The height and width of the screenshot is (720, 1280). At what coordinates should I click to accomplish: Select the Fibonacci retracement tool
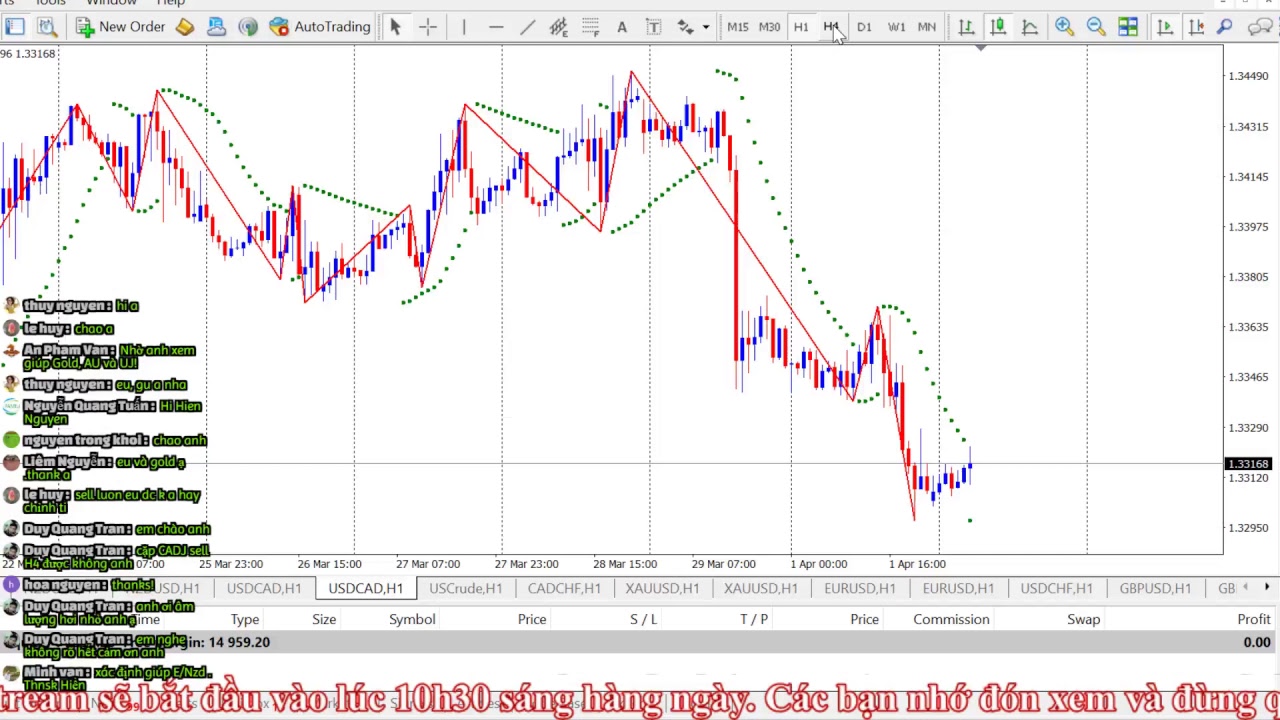point(590,27)
